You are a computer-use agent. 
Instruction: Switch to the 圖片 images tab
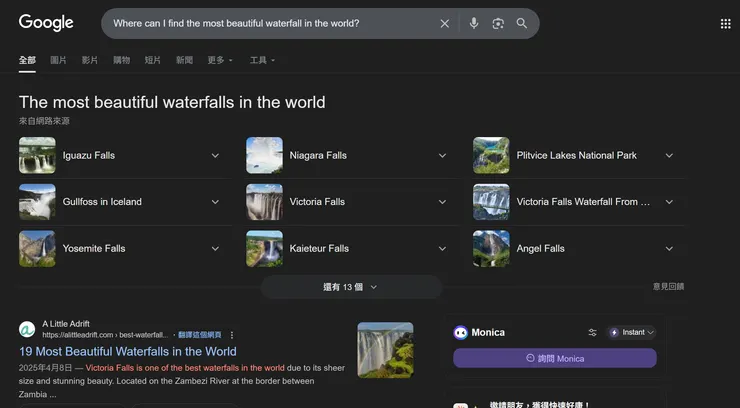pos(58,60)
